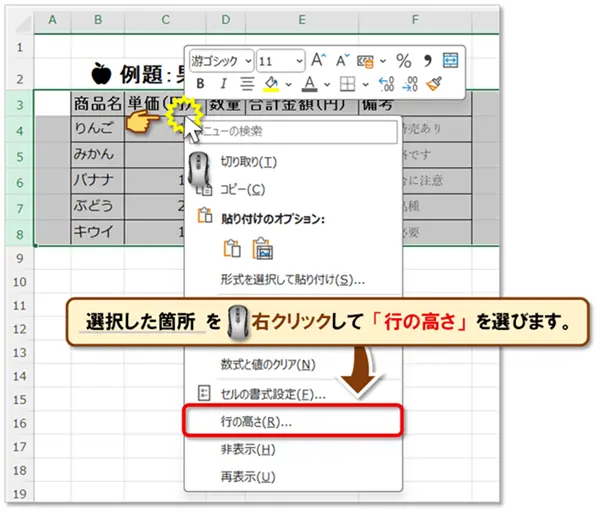600x512 pixels.
Task: Select the format painter brush icon
Action: pyautogui.click(x=434, y=83)
